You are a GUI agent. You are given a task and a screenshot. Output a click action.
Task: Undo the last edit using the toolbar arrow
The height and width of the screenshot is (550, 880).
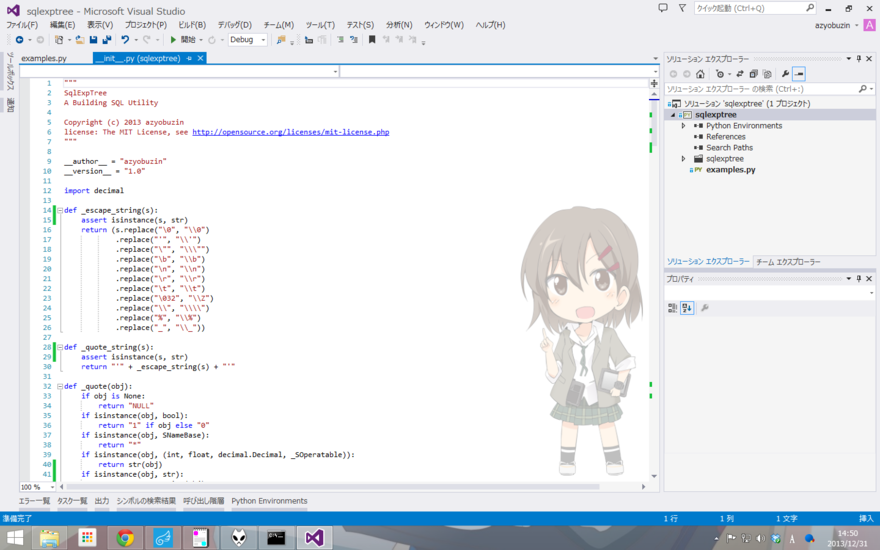click(125, 40)
